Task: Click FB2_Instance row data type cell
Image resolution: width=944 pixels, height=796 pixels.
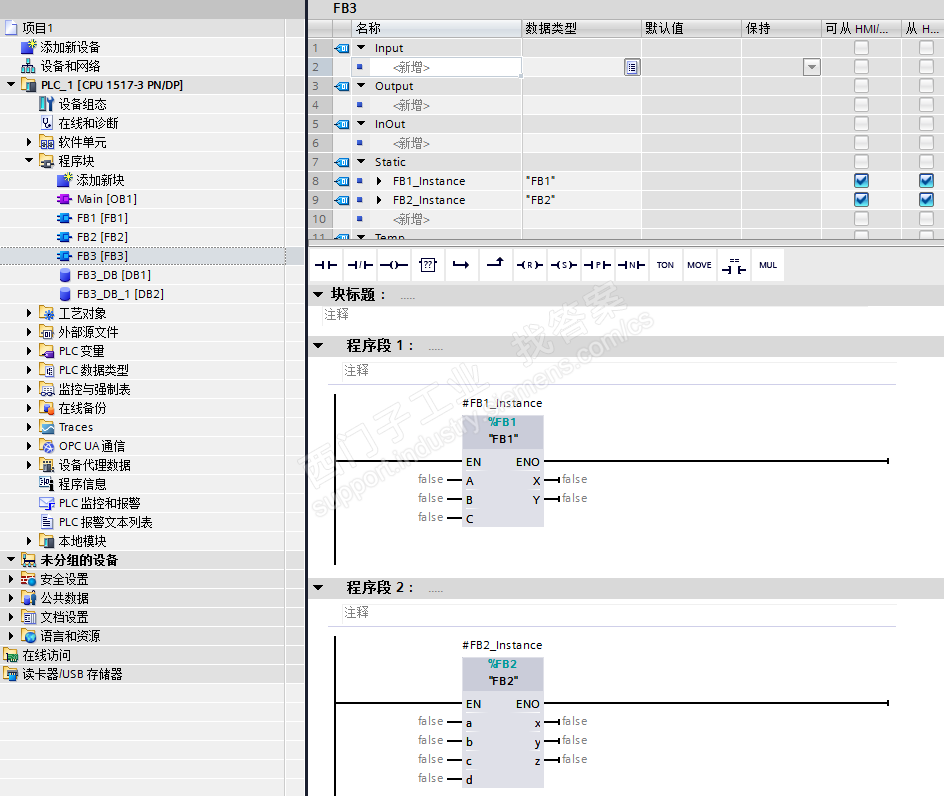Action: 582,200
